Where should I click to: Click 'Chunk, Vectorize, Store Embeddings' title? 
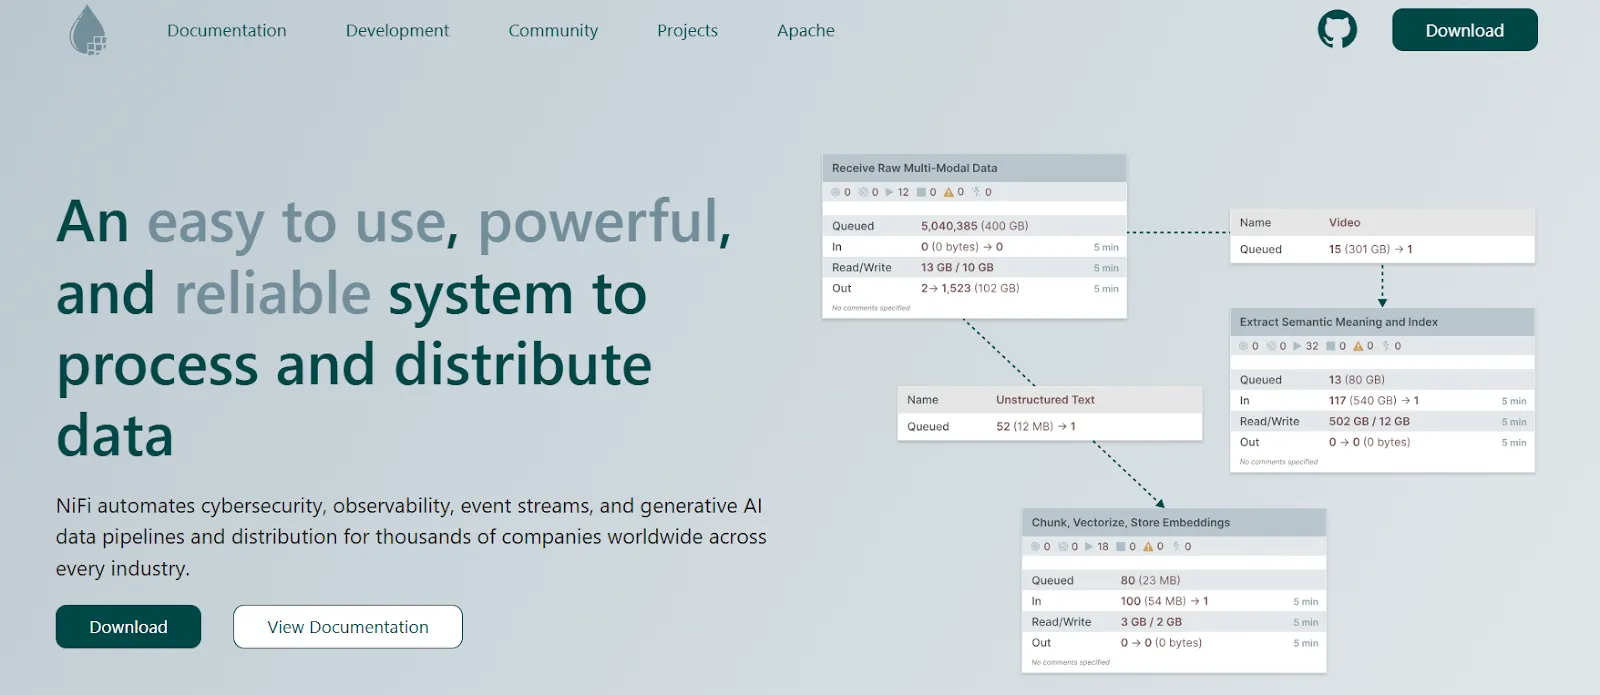[1130, 522]
